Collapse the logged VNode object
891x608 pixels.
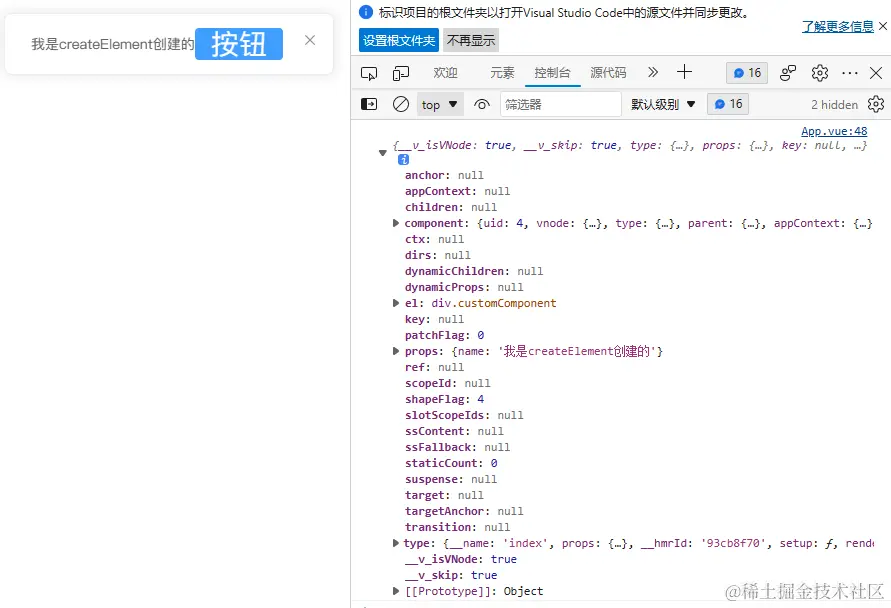tap(382, 152)
